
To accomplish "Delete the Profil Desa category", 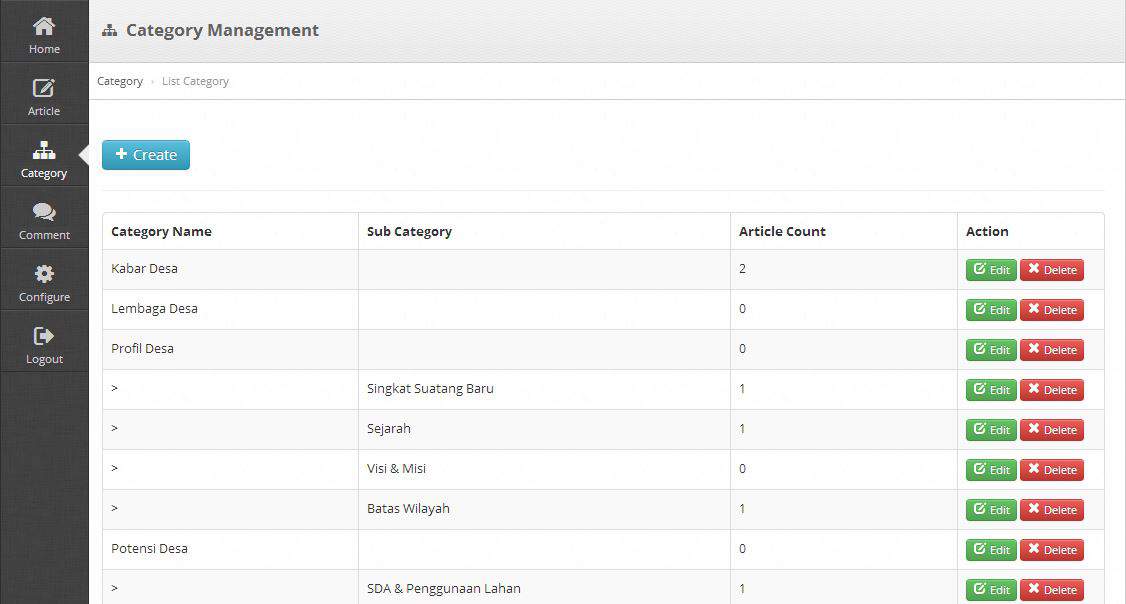I will click(1052, 350).
